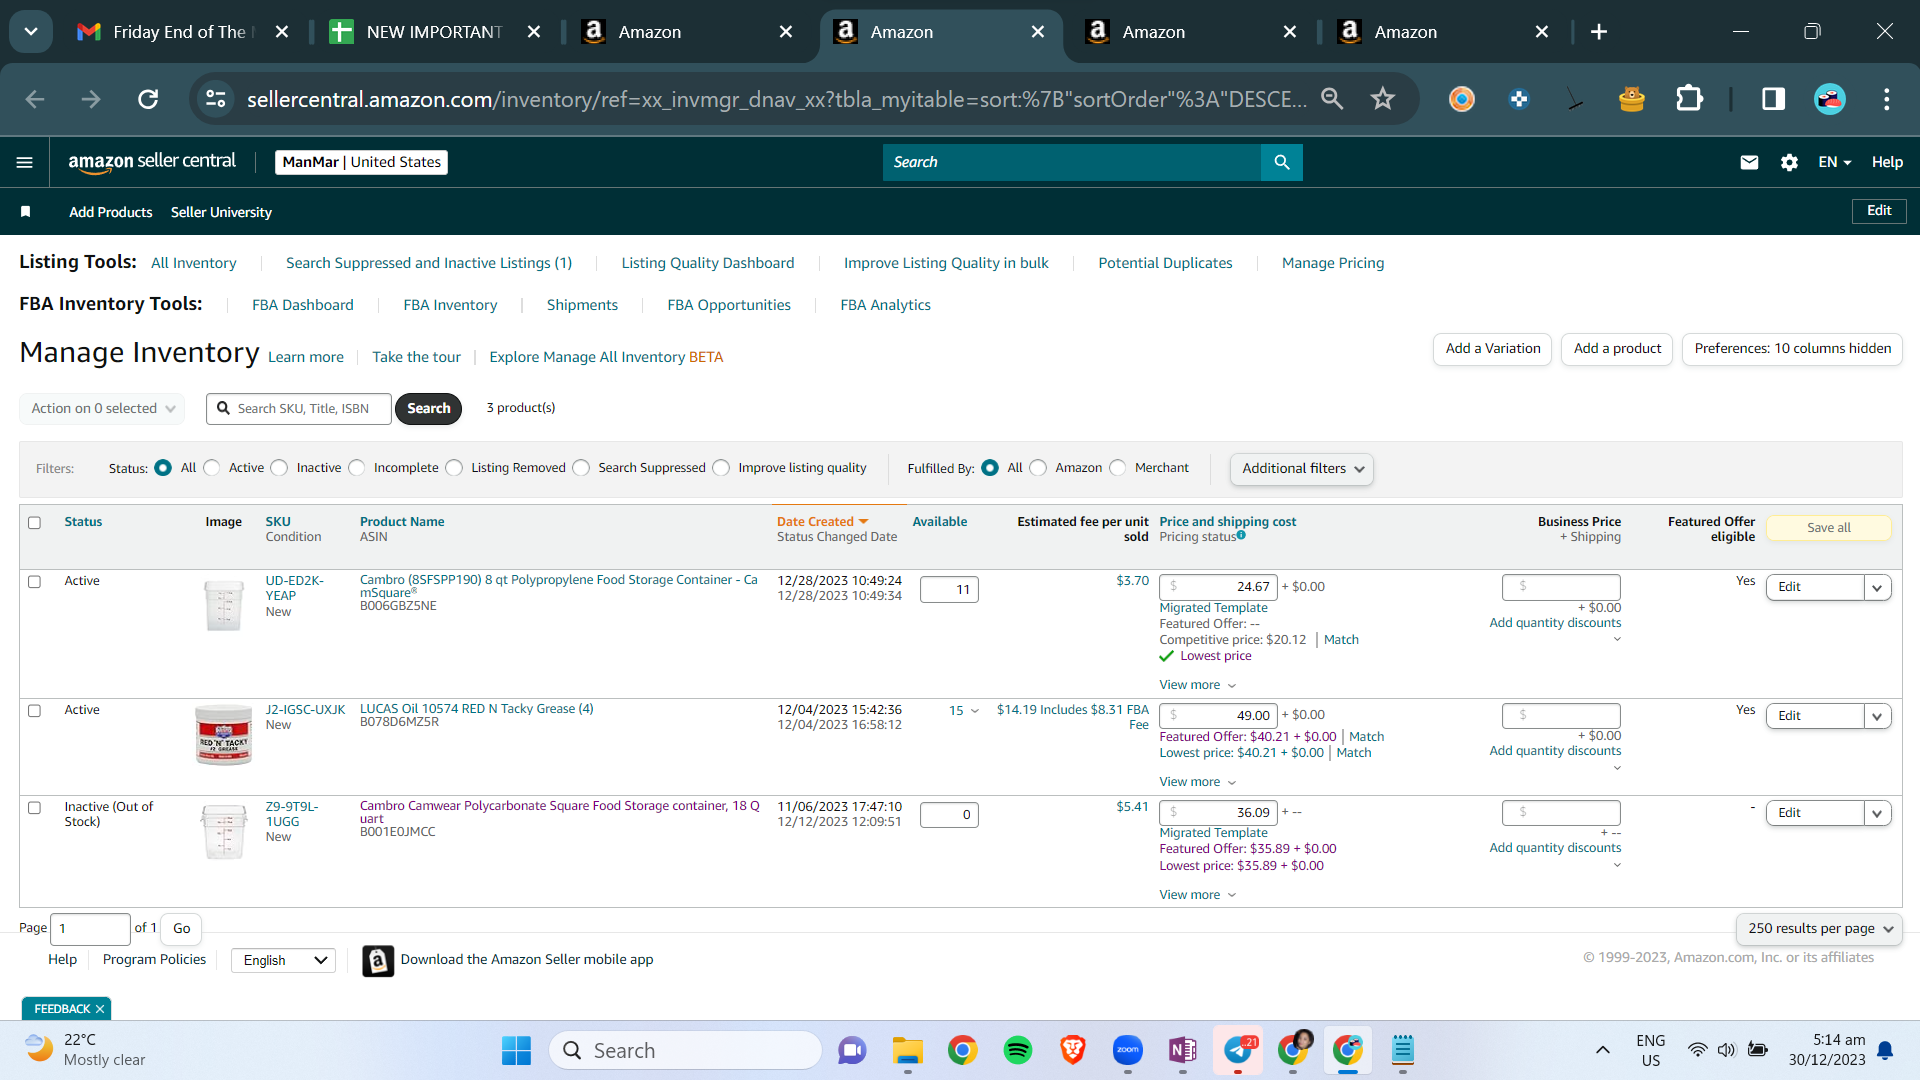Open the browser Extensions puzzle icon

1689,99
